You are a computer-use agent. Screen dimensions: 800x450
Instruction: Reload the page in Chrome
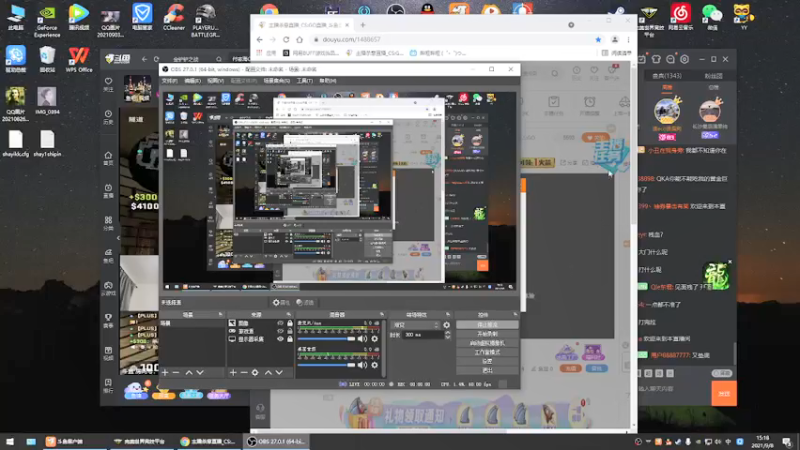click(x=286, y=39)
